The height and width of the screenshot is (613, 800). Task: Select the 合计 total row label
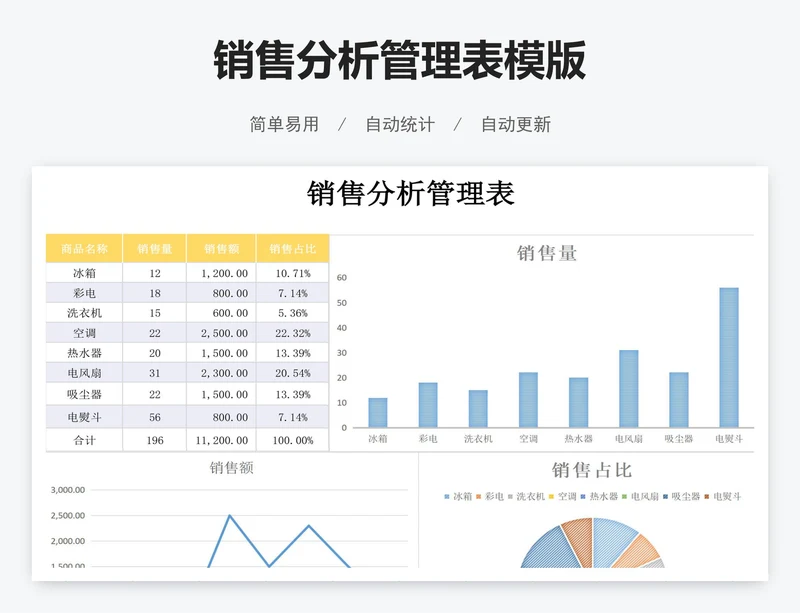pyautogui.click(x=84, y=440)
